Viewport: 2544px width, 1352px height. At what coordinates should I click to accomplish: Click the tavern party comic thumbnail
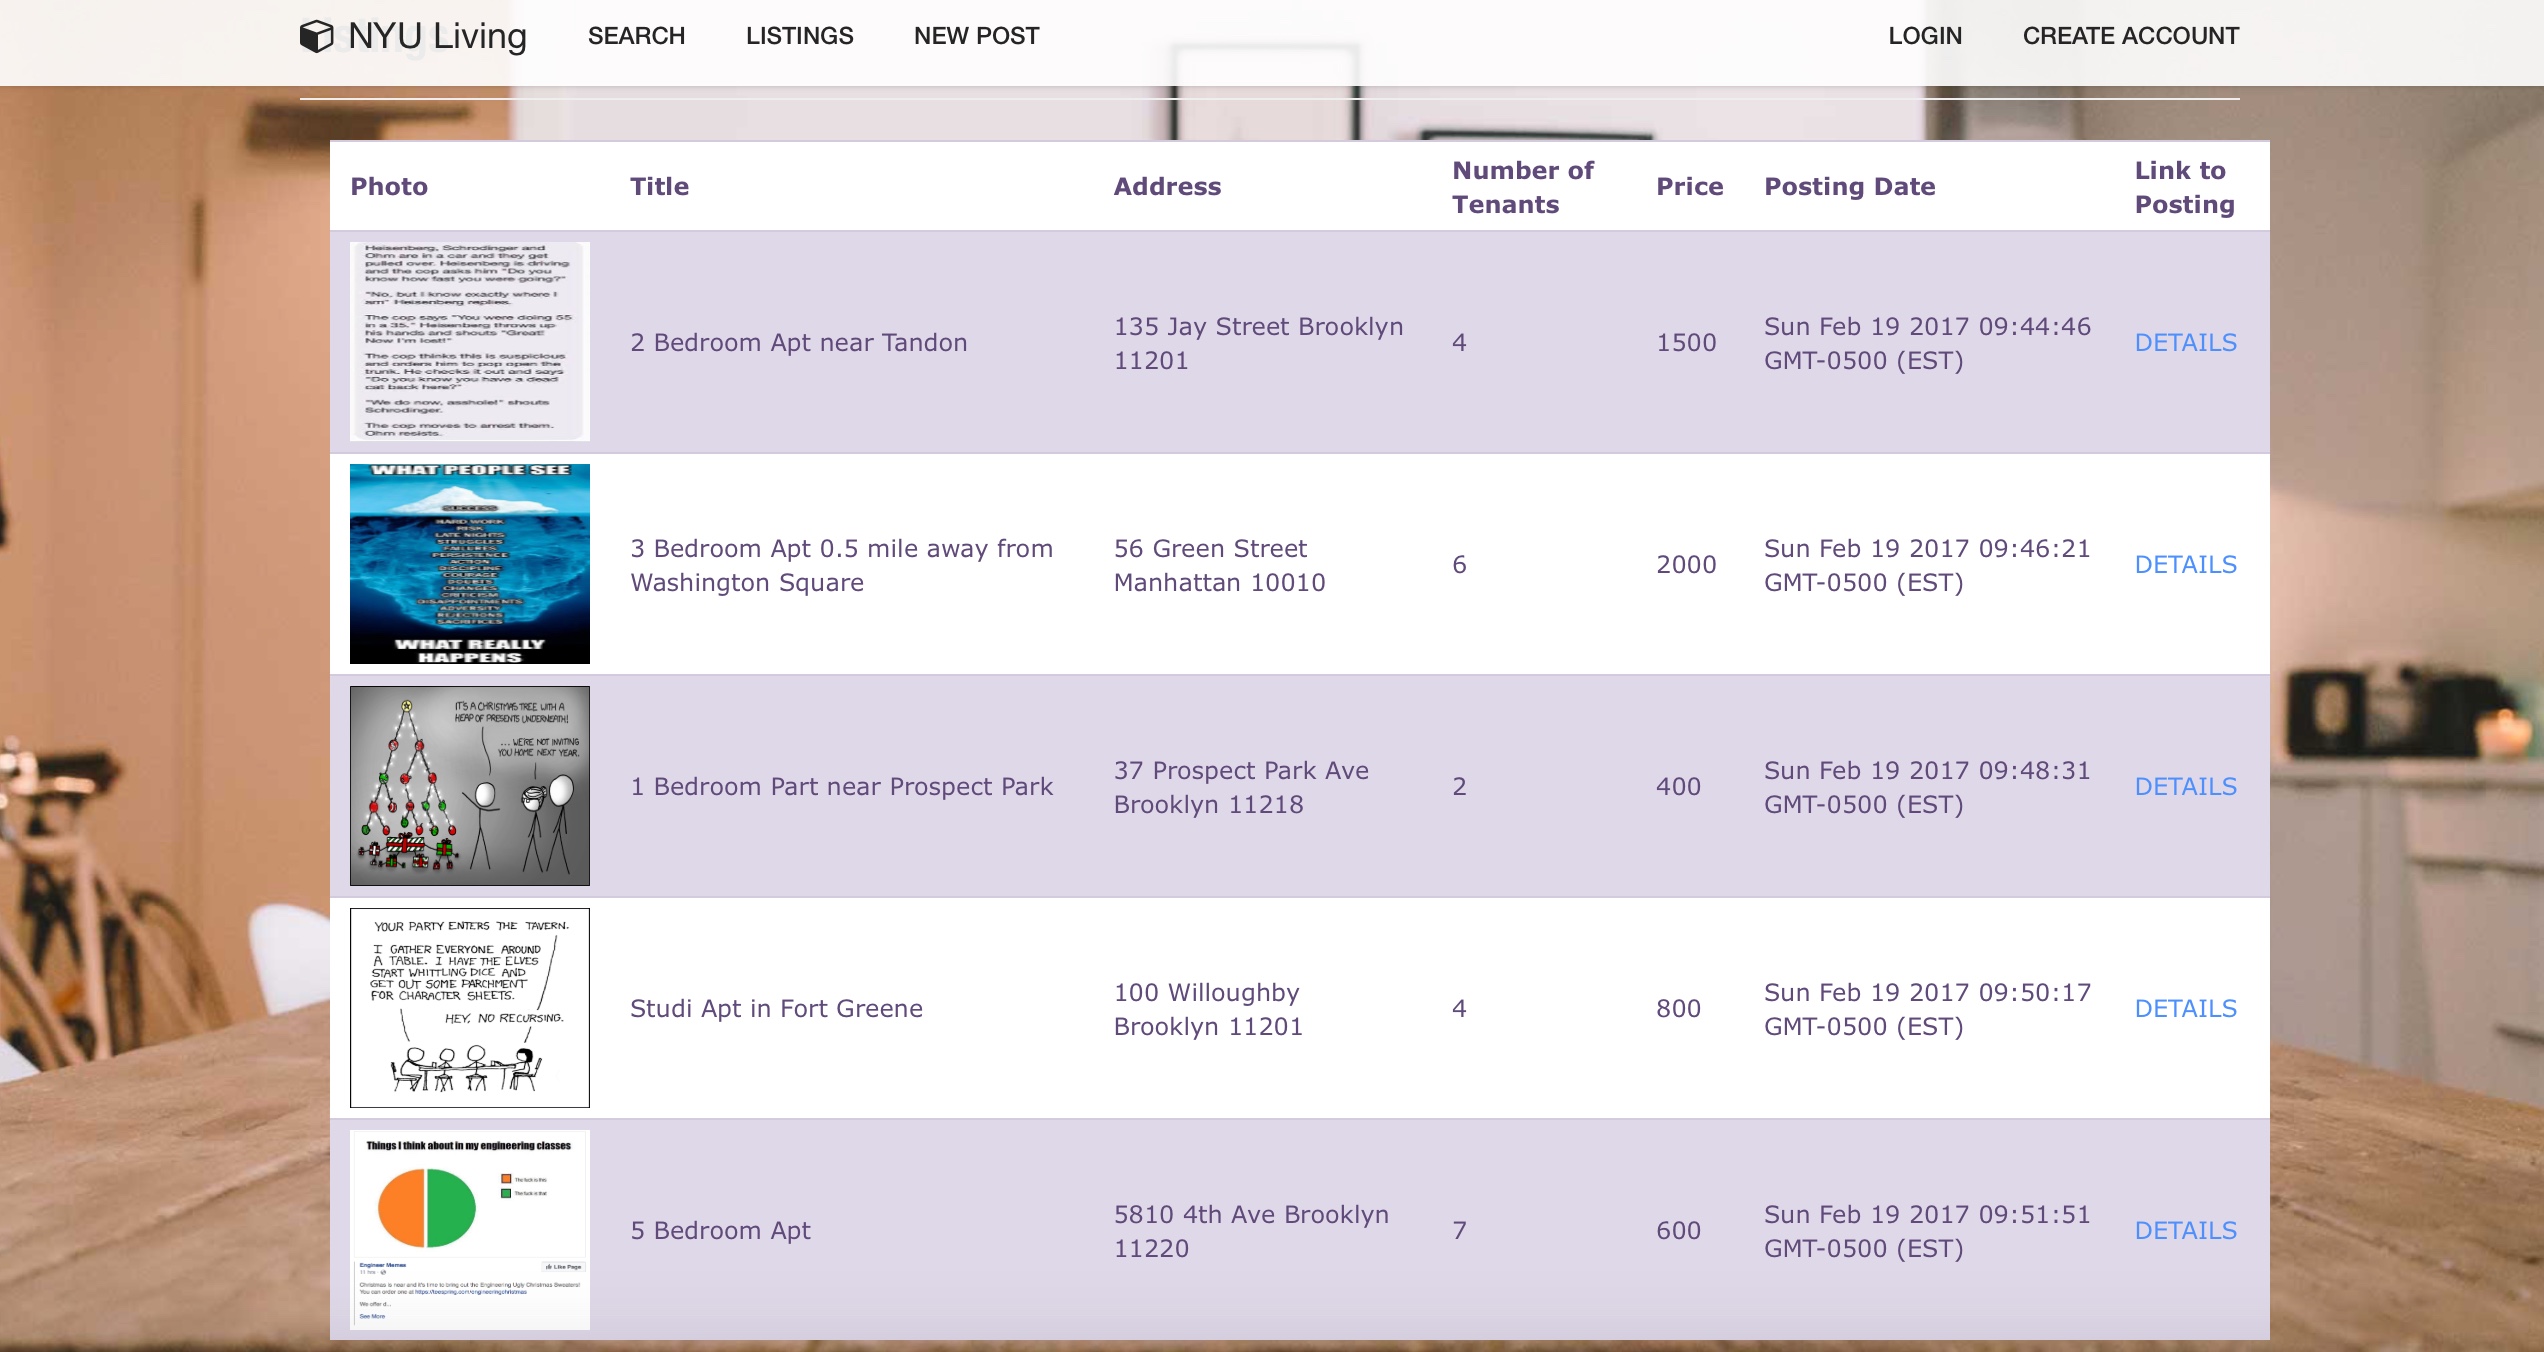pos(470,1008)
